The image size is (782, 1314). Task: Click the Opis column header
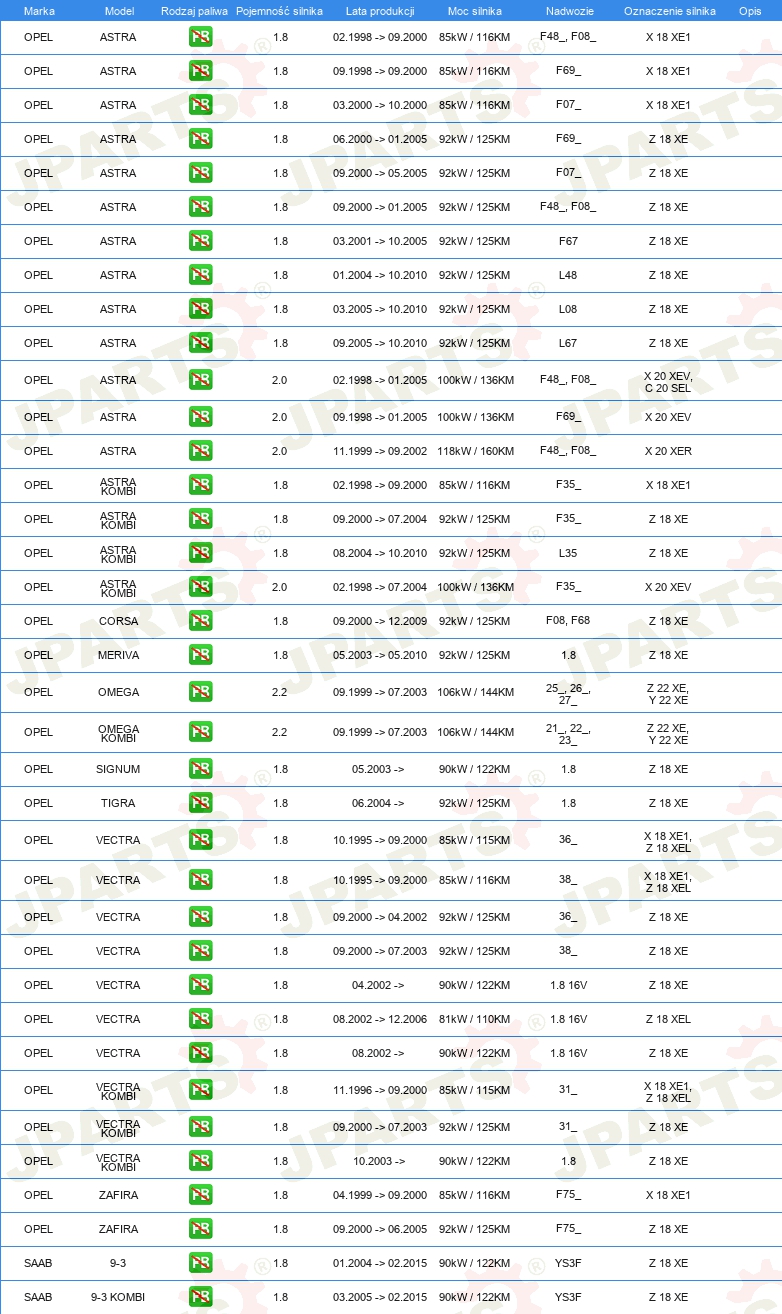point(749,11)
